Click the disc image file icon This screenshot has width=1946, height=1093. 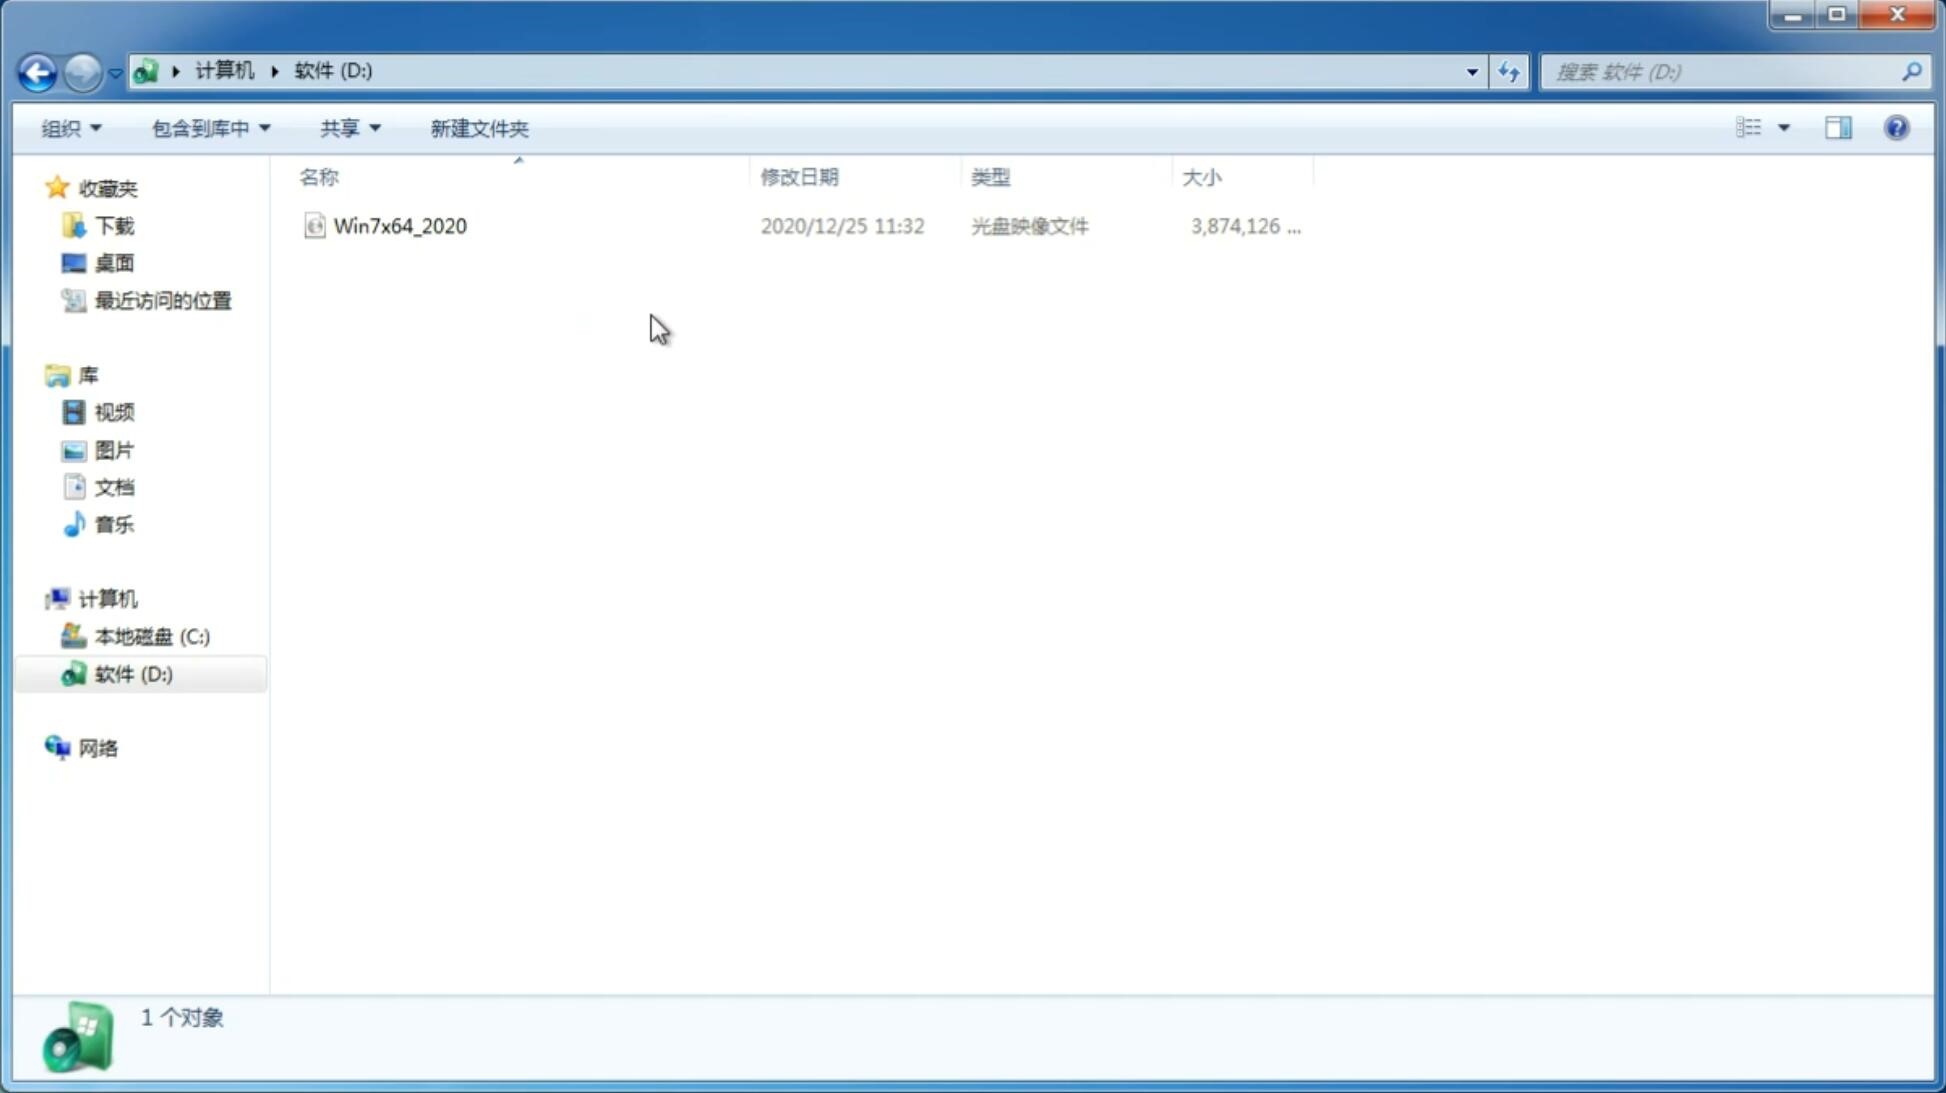[x=314, y=224]
